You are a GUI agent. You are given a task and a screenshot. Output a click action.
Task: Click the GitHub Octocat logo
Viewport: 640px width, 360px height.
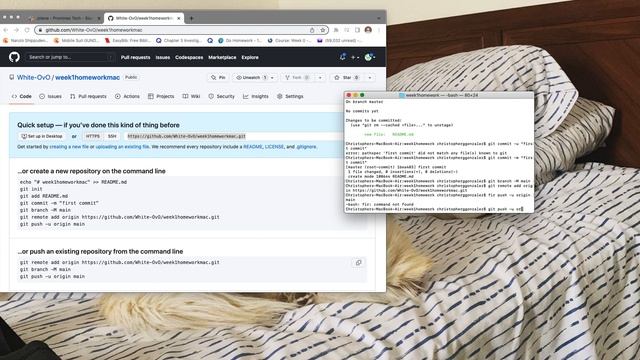click(14, 57)
